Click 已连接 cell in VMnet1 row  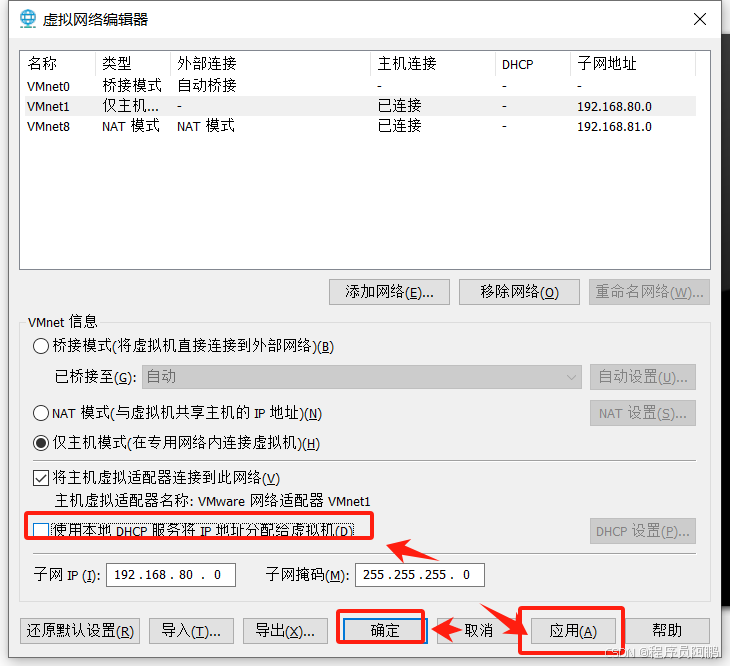click(x=399, y=106)
